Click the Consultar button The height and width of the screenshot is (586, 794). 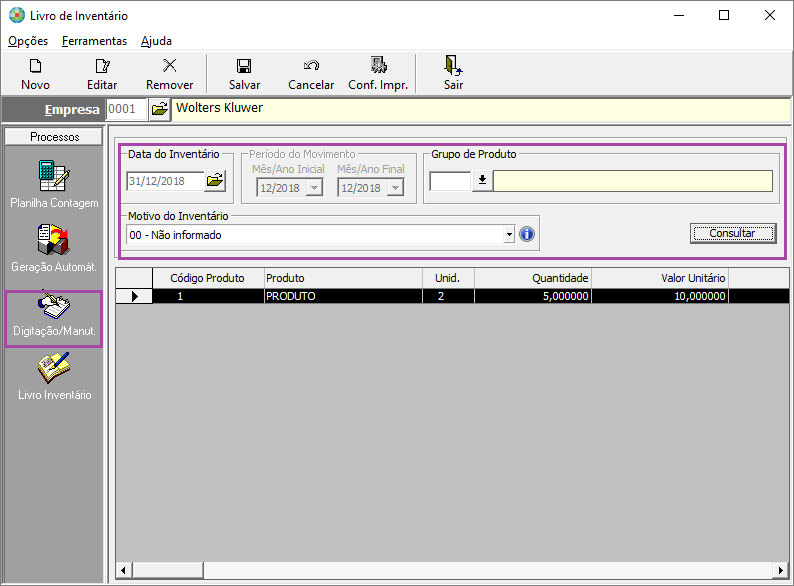(x=733, y=233)
